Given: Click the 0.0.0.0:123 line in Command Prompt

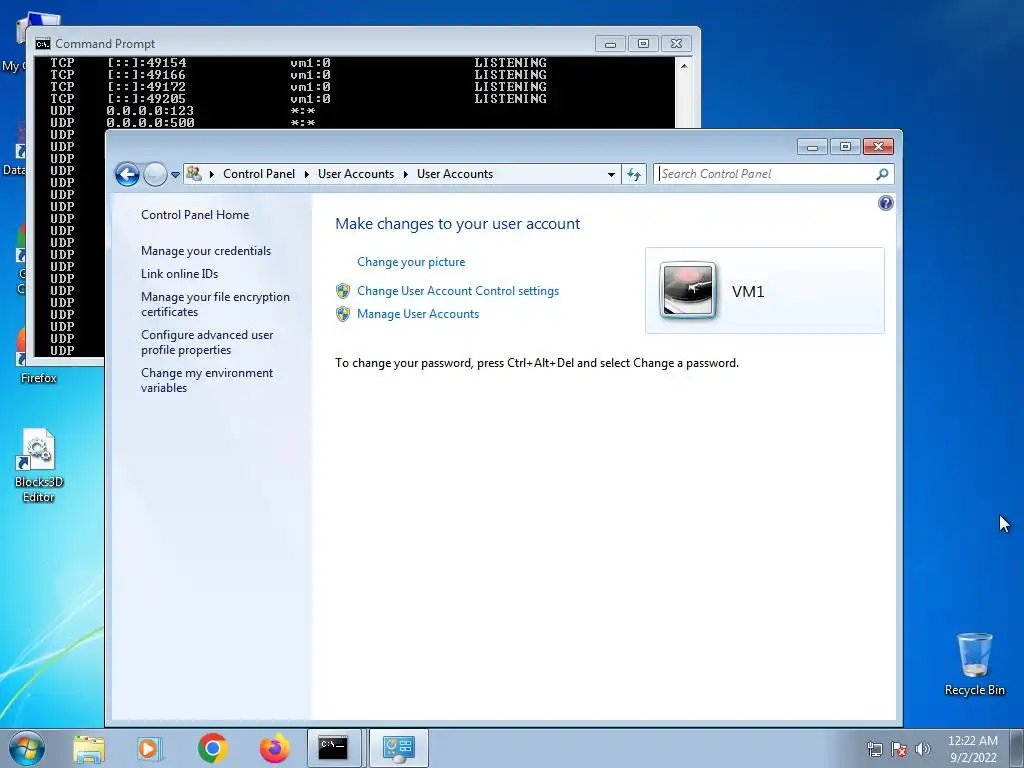Looking at the screenshot, I should point(183,111).
